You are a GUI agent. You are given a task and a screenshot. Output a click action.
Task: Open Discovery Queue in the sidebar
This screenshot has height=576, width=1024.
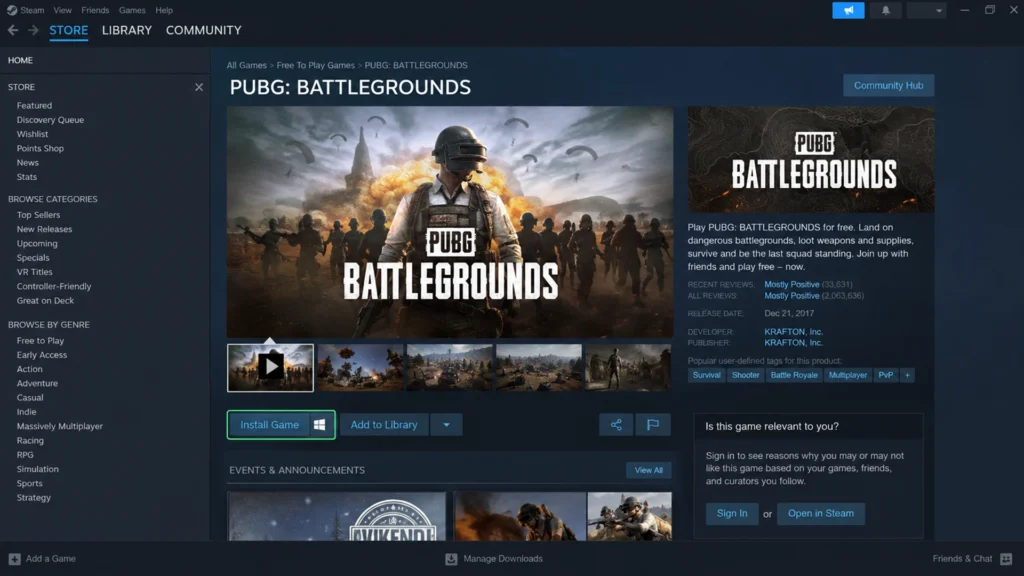[50, 120]
